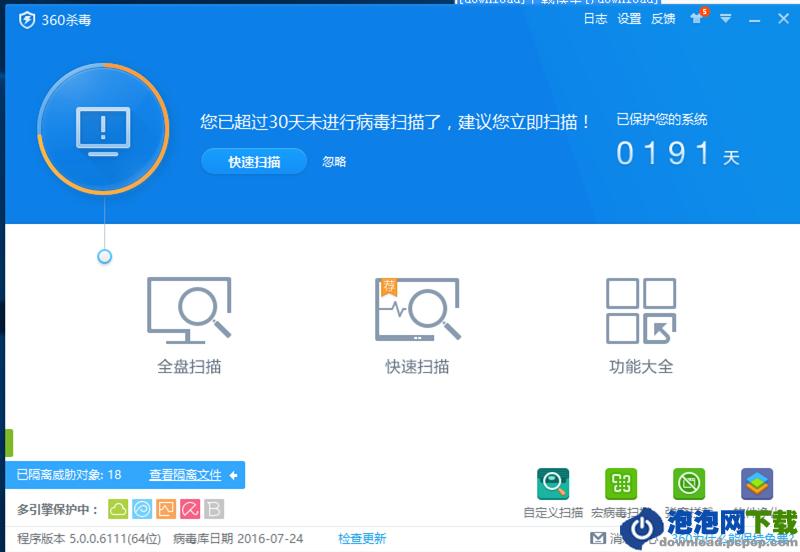The height and width of the screenshot is (552, 800).
Task: Click 病毒库日期 2016-07-24 text
Action: [238, 538]
